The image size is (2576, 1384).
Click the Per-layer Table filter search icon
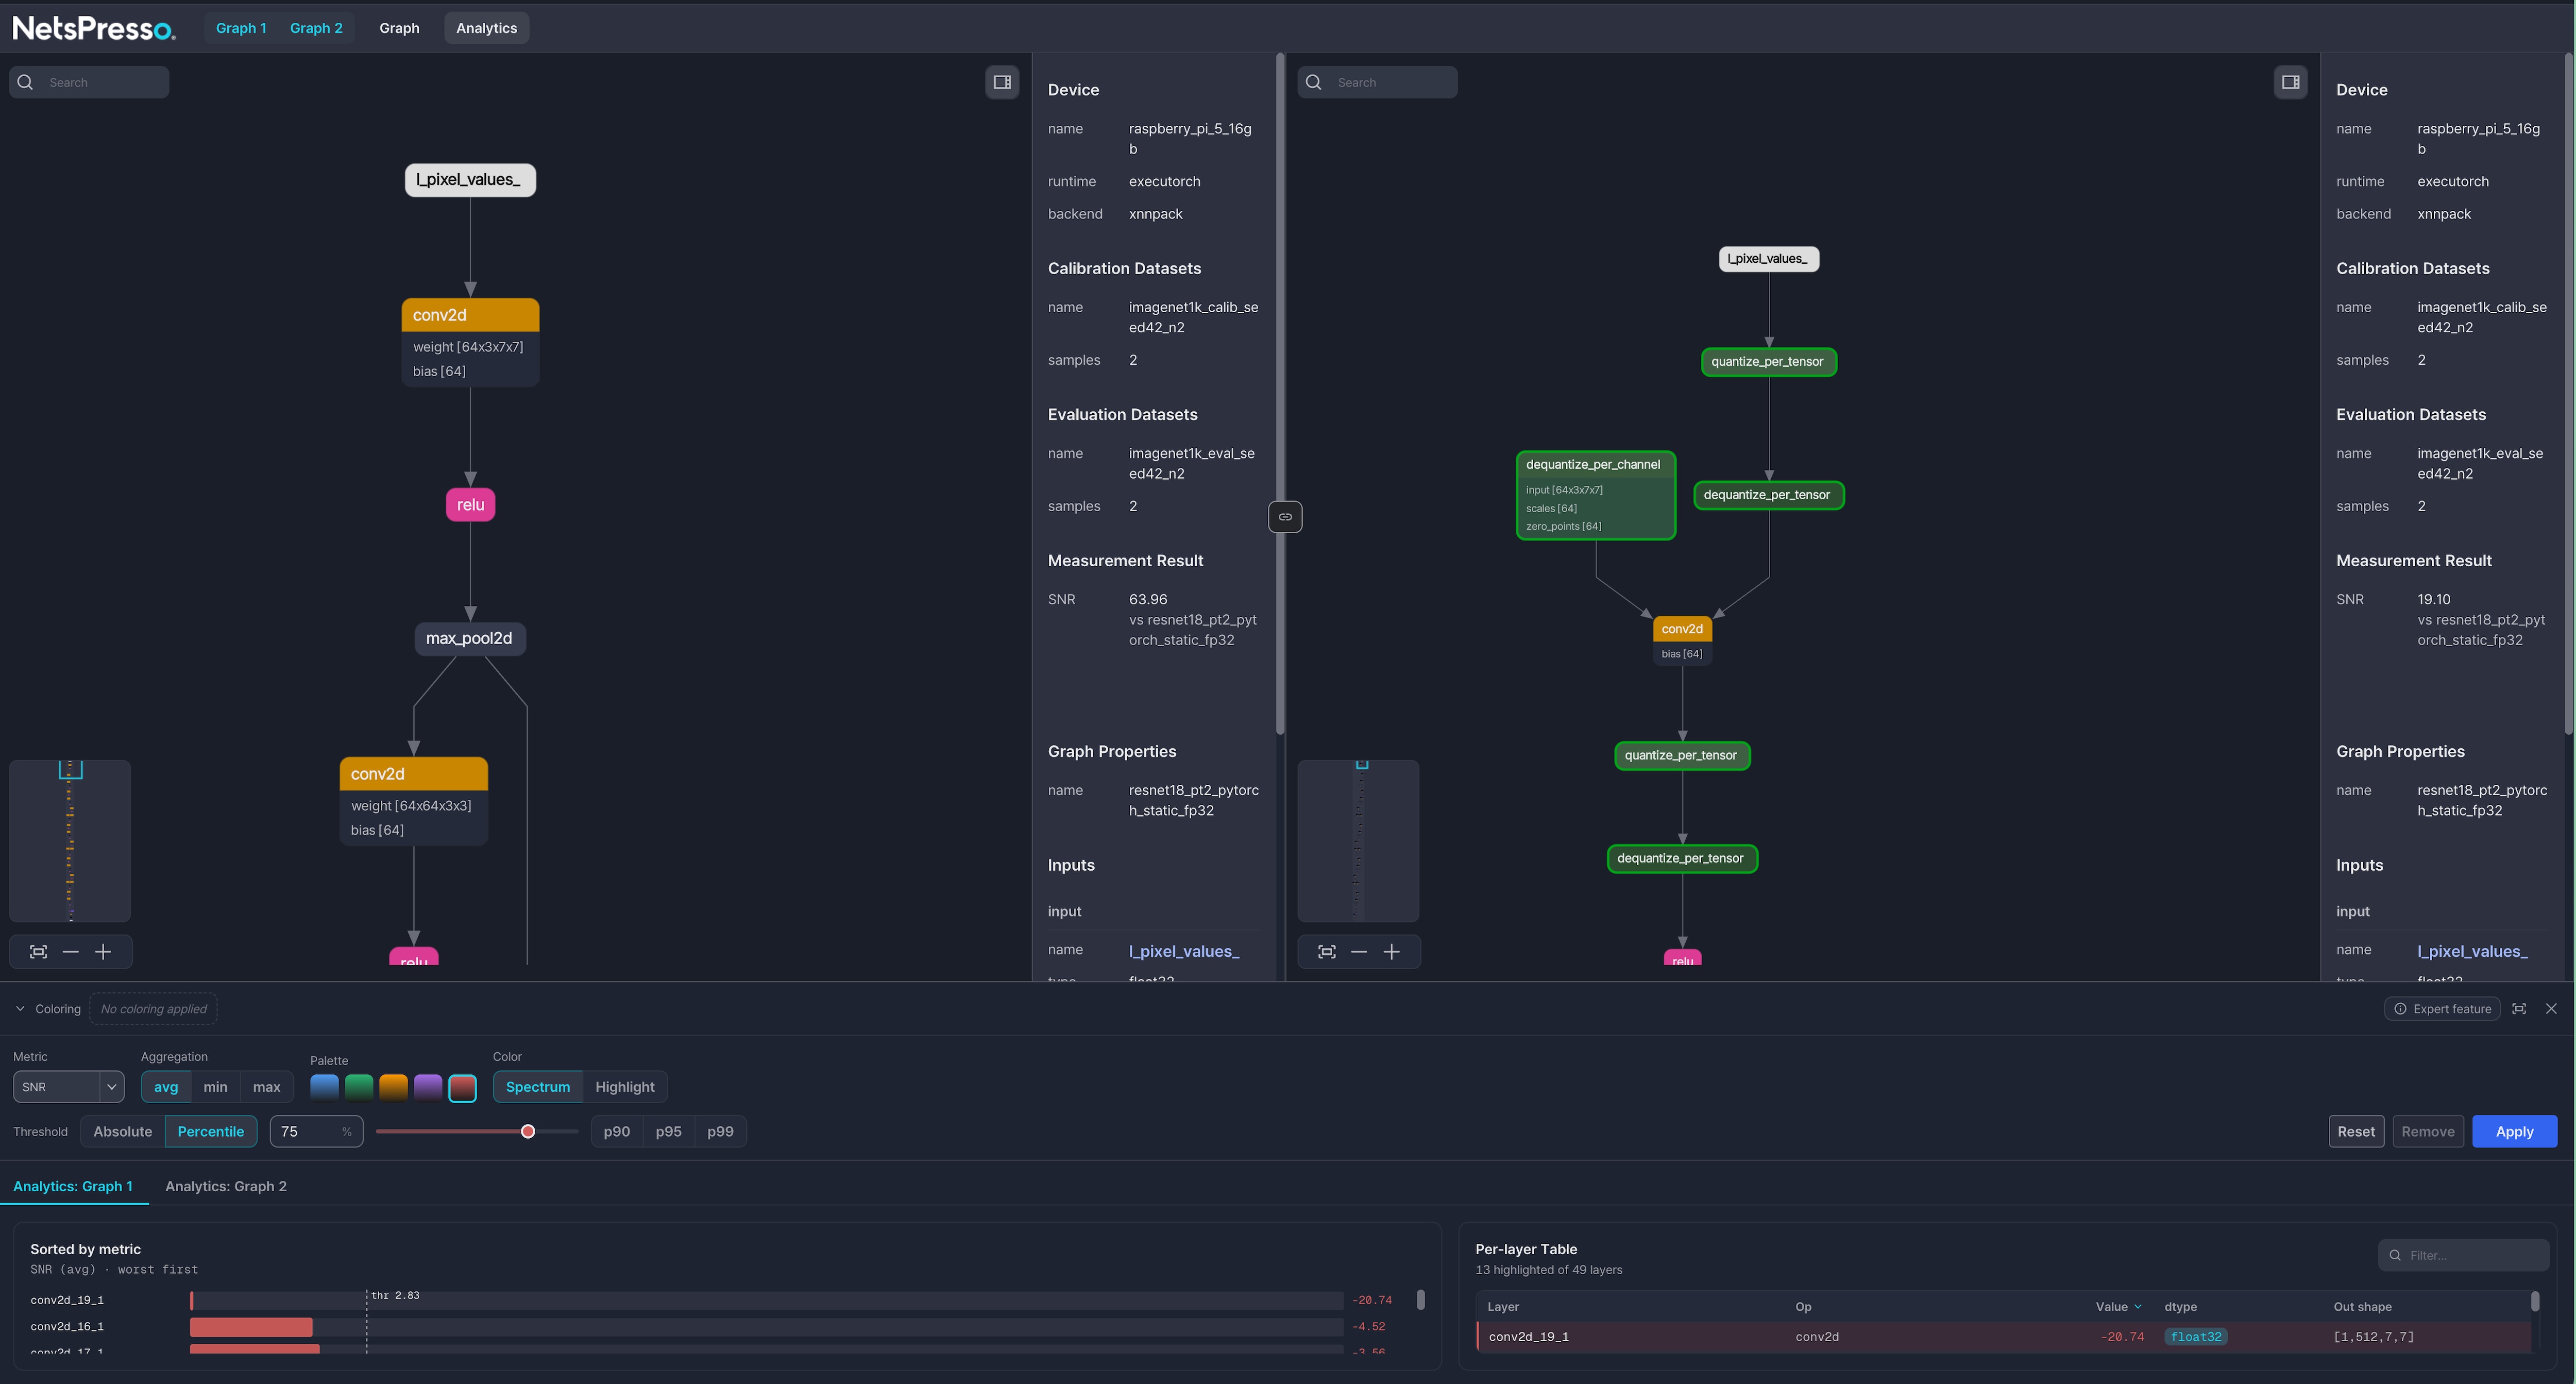pyautogui.click(x=2395, y=1255)
